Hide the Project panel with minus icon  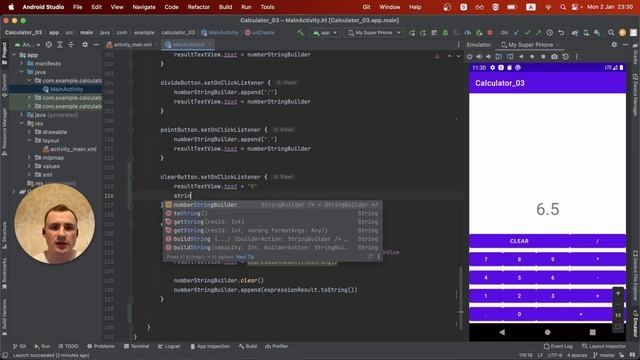pyautogui.click(x=96, y=44)
